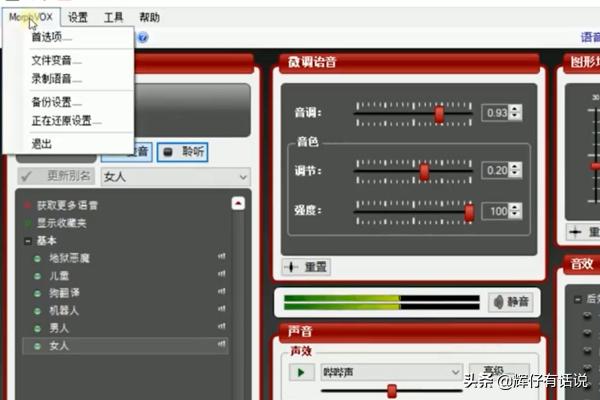Click the 音调 value field 0.93
Viewport: 600px width, 400px height.
[x=496, y=113]
